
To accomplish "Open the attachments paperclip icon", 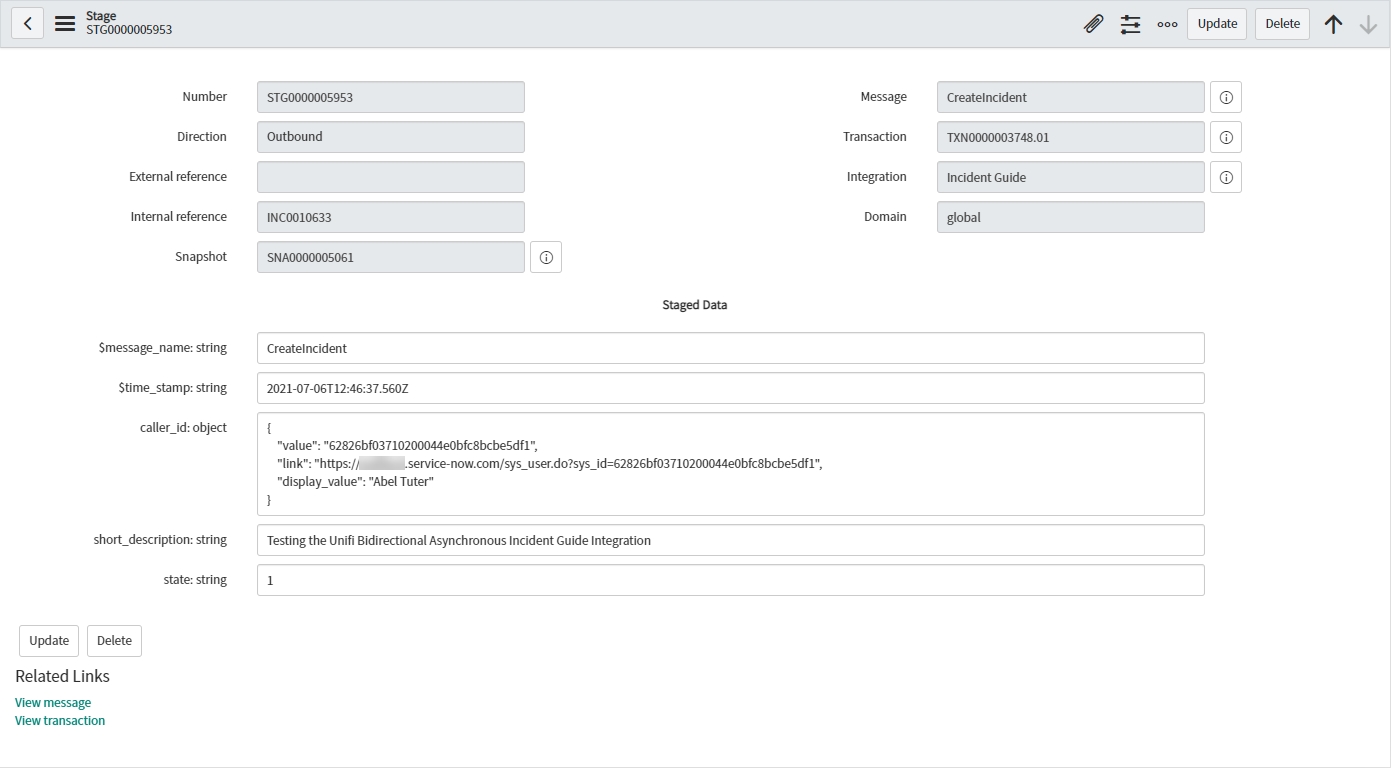I will (x=1093, y=24).
